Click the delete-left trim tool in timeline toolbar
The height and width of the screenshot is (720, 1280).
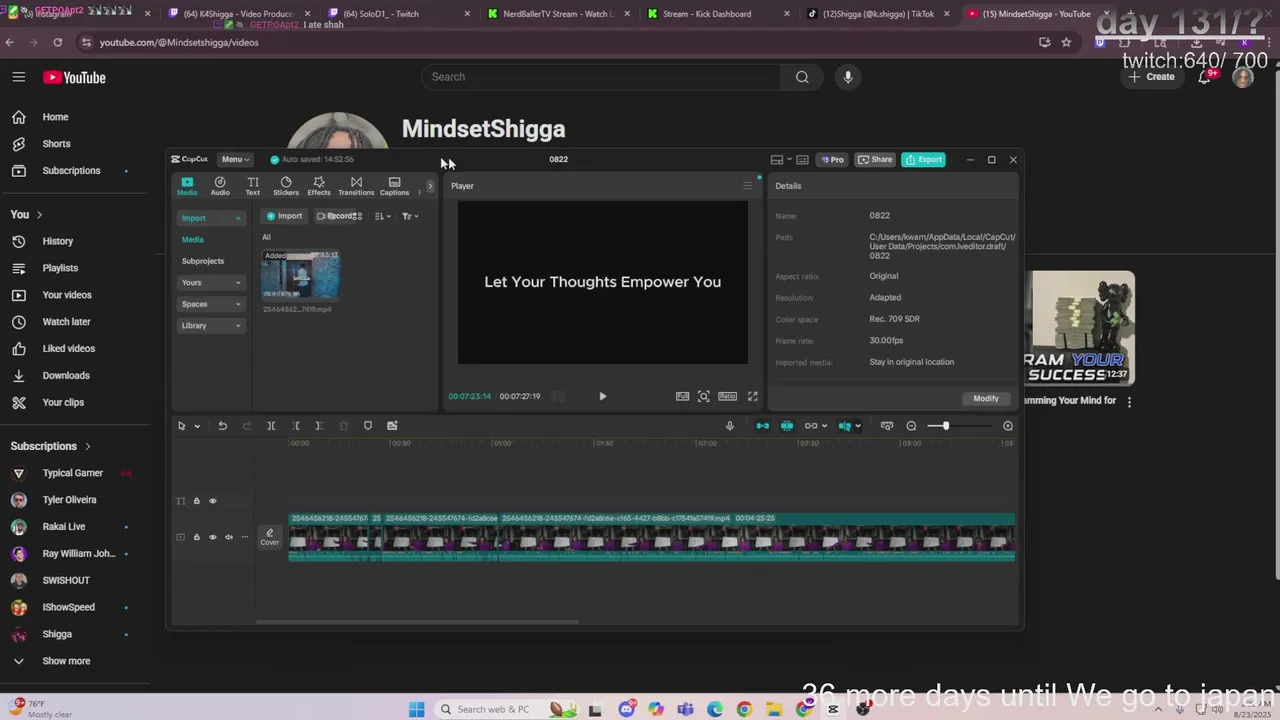point(296,426)
